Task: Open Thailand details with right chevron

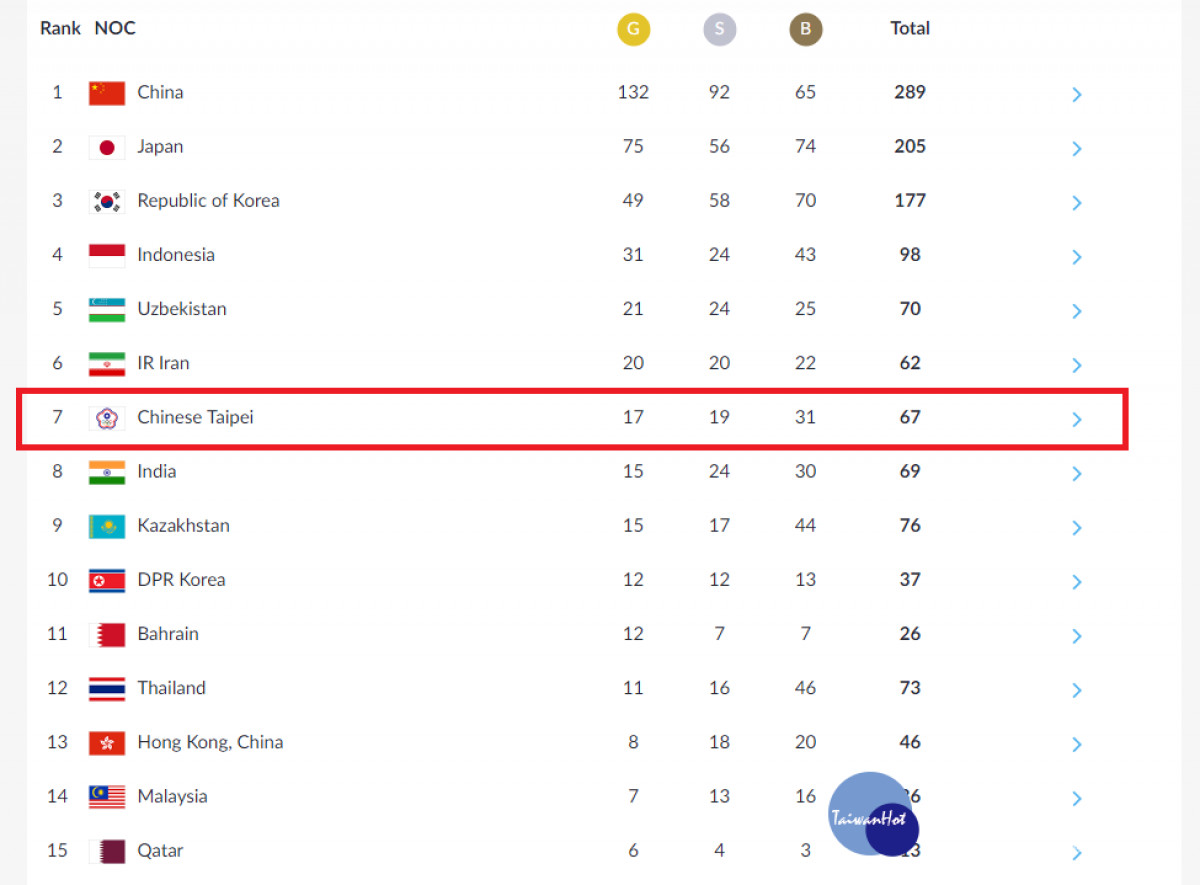Action: point(1077,690)
